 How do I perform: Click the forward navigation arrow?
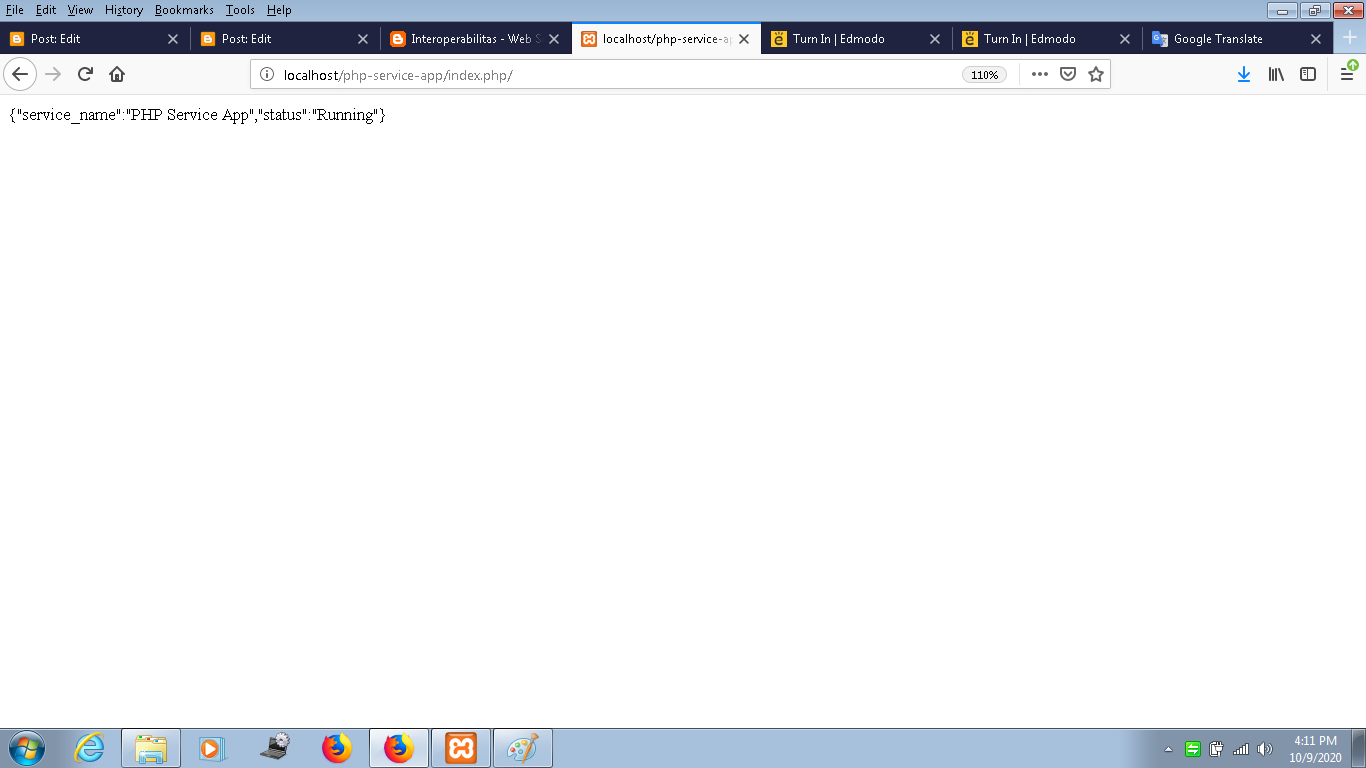click(54, 74)
